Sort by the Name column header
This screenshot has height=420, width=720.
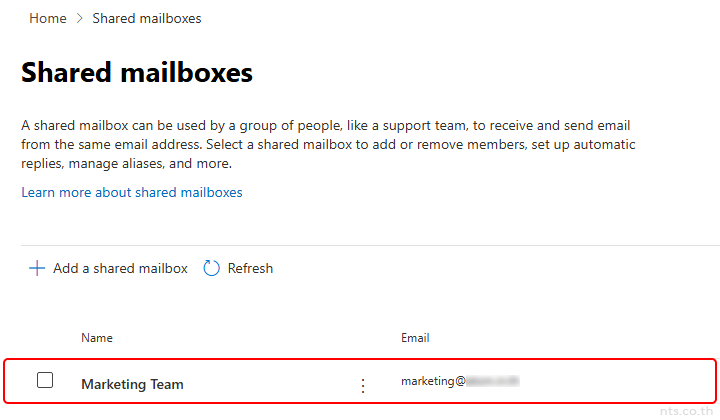[97, 338]
